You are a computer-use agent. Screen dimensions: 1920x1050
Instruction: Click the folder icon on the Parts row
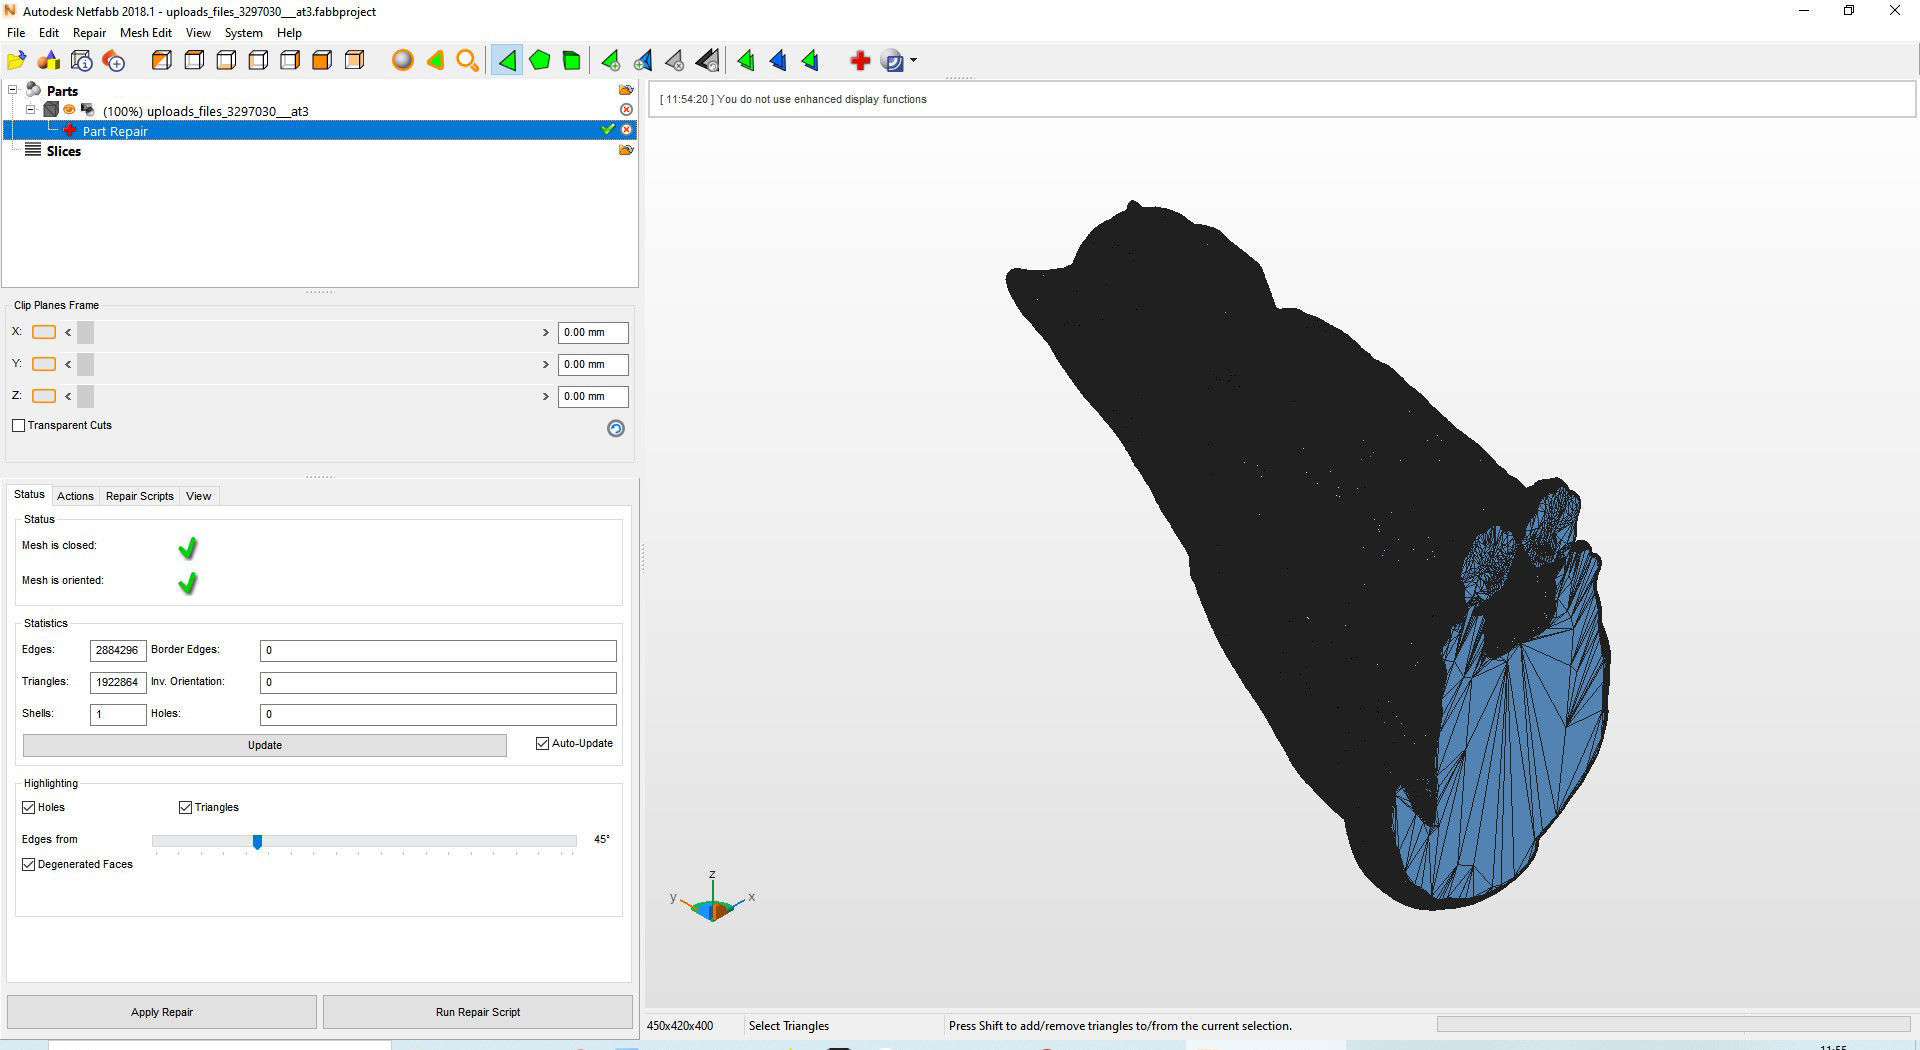click(x=626, y=90)
